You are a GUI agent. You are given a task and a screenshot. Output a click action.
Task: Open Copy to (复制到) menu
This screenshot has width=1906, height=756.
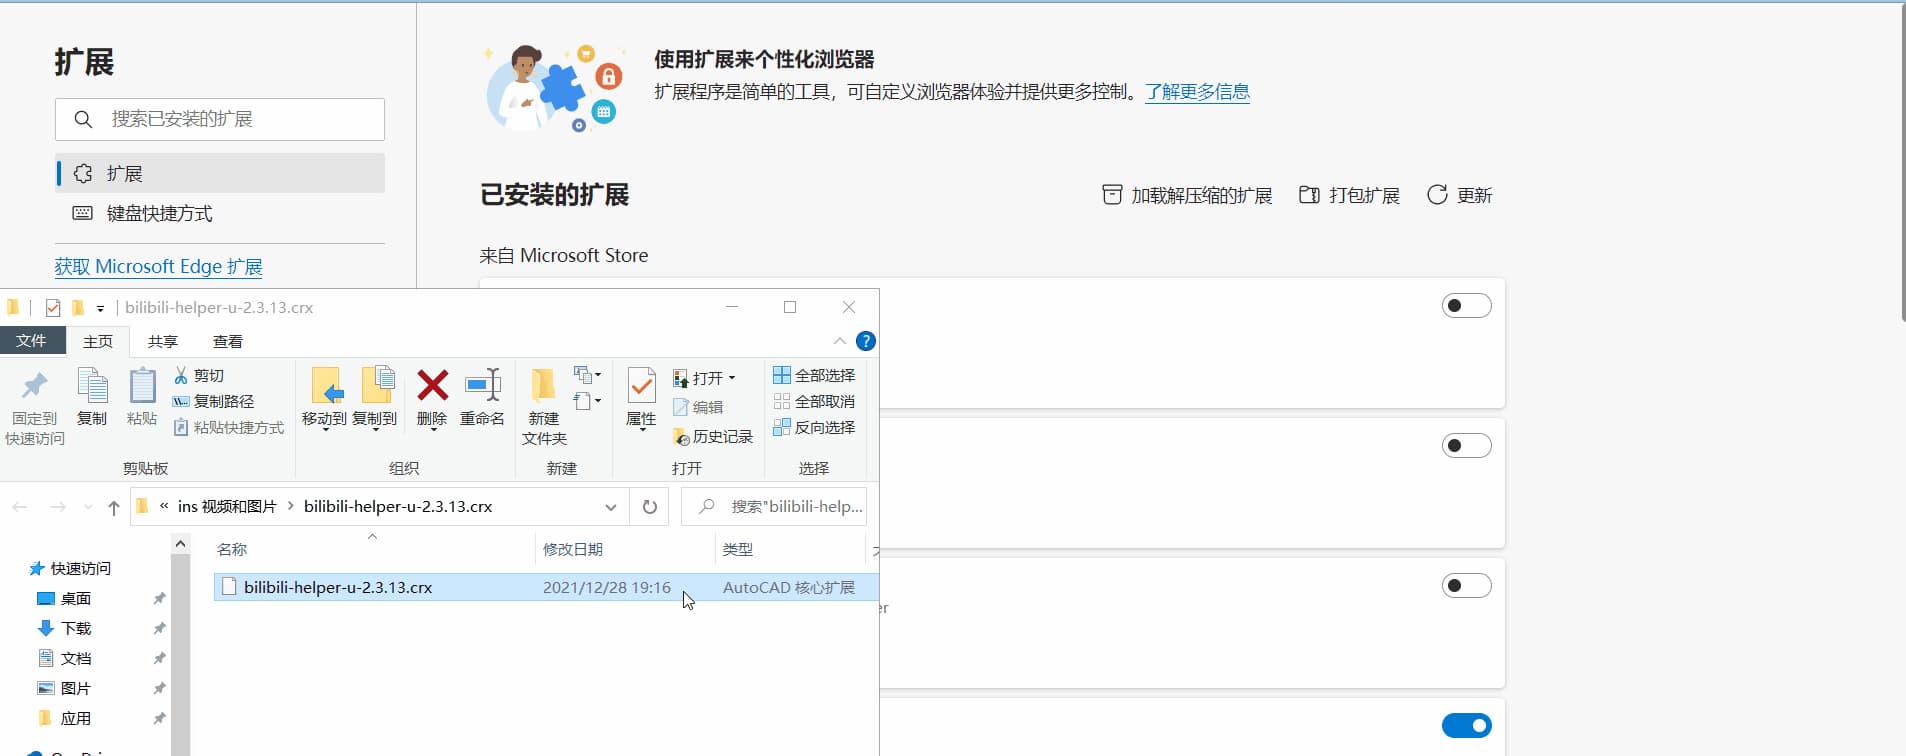pyautogui.click(x=375, y=398)
